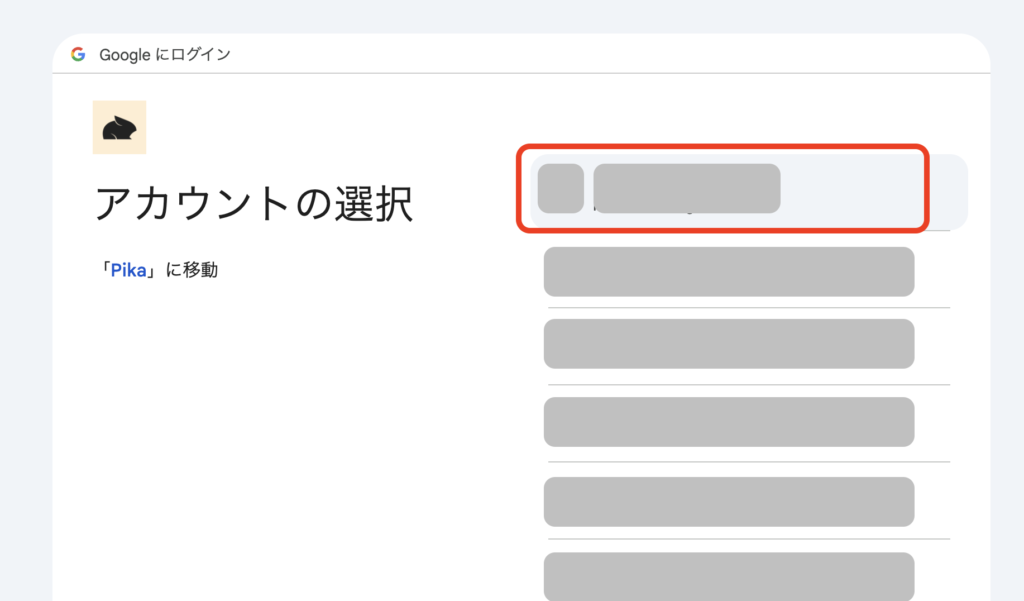The height and width of the screenshot is (601, 1024).
Task: Click the word 'アカウント' in the heading
Action: tap(189, 204)
